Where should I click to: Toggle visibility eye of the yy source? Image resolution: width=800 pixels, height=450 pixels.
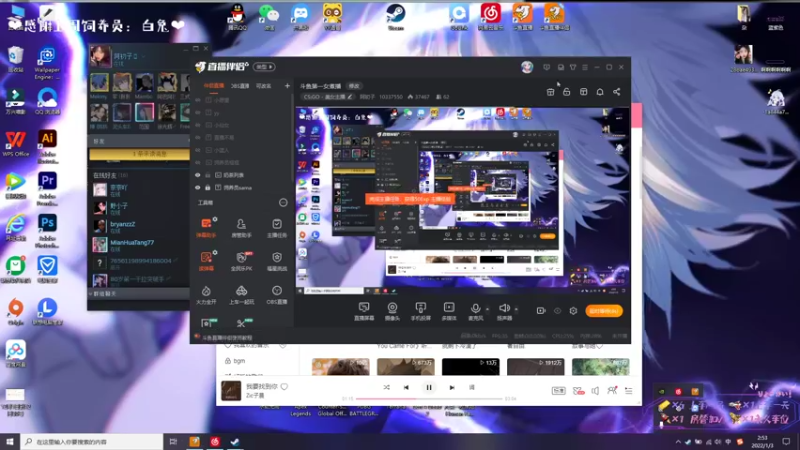[198, 113]
